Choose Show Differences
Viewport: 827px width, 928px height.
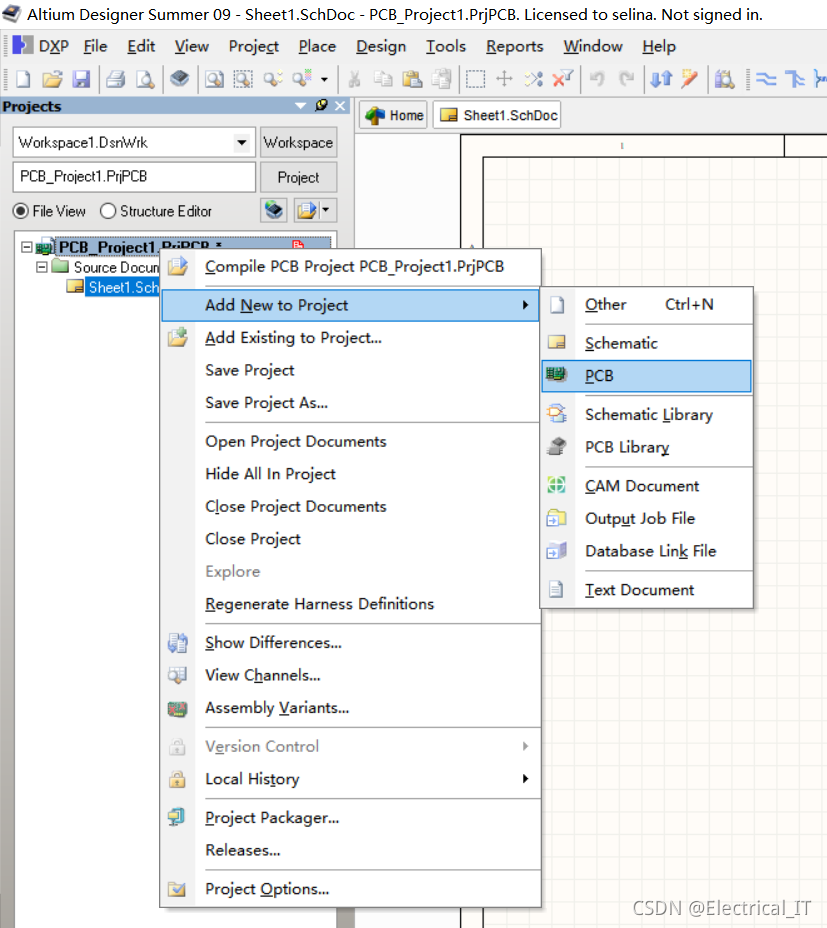[351, 643]
